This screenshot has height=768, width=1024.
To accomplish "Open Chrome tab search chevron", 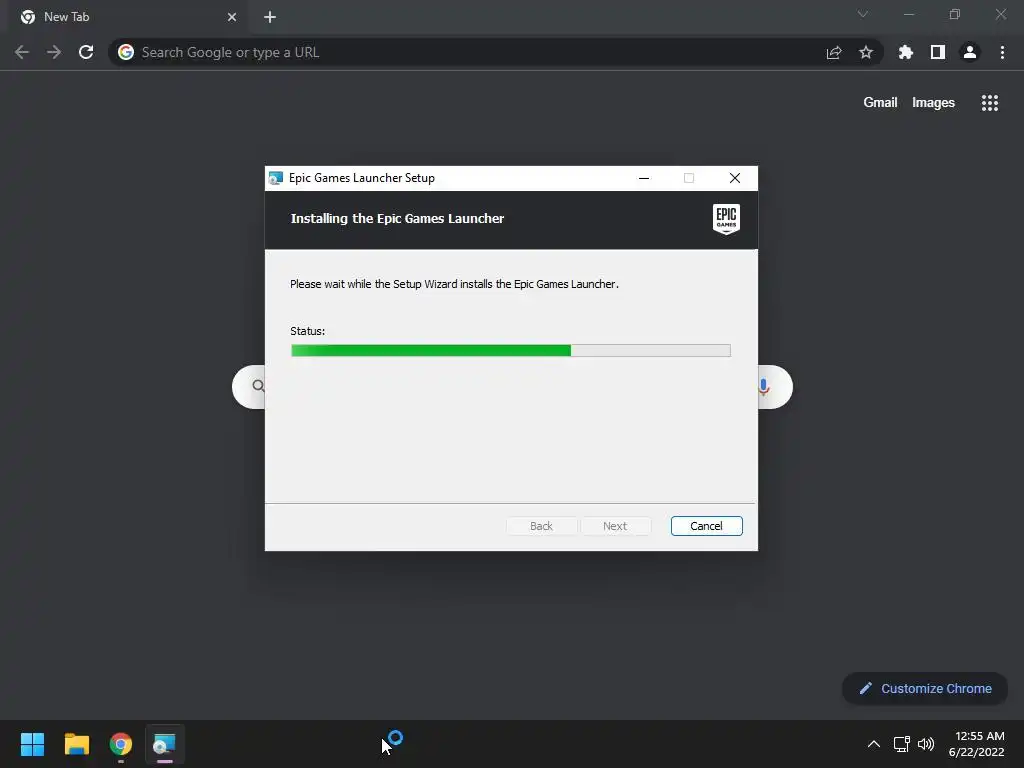I will click(863, 14).
